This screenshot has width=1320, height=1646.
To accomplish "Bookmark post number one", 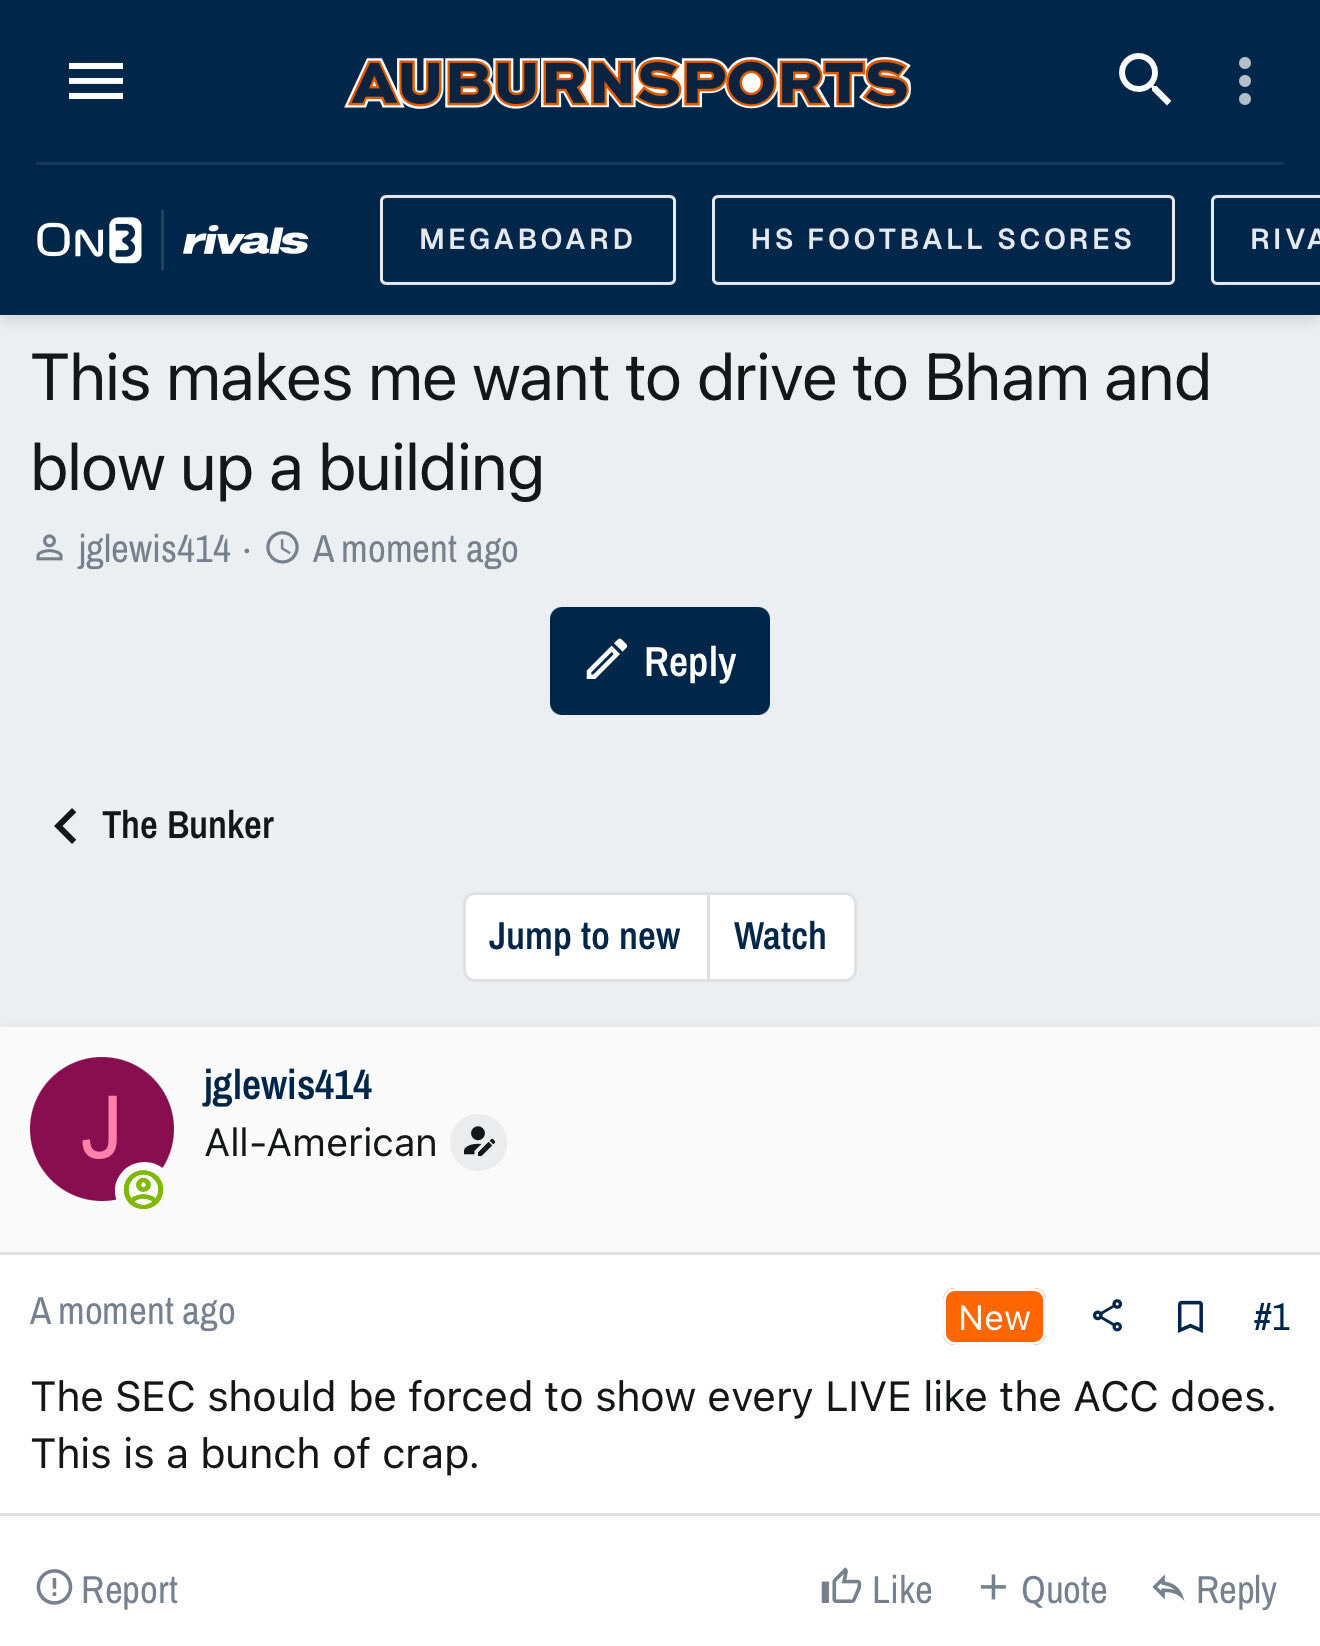I will pyautogui.click(x=1189, y=1316).
